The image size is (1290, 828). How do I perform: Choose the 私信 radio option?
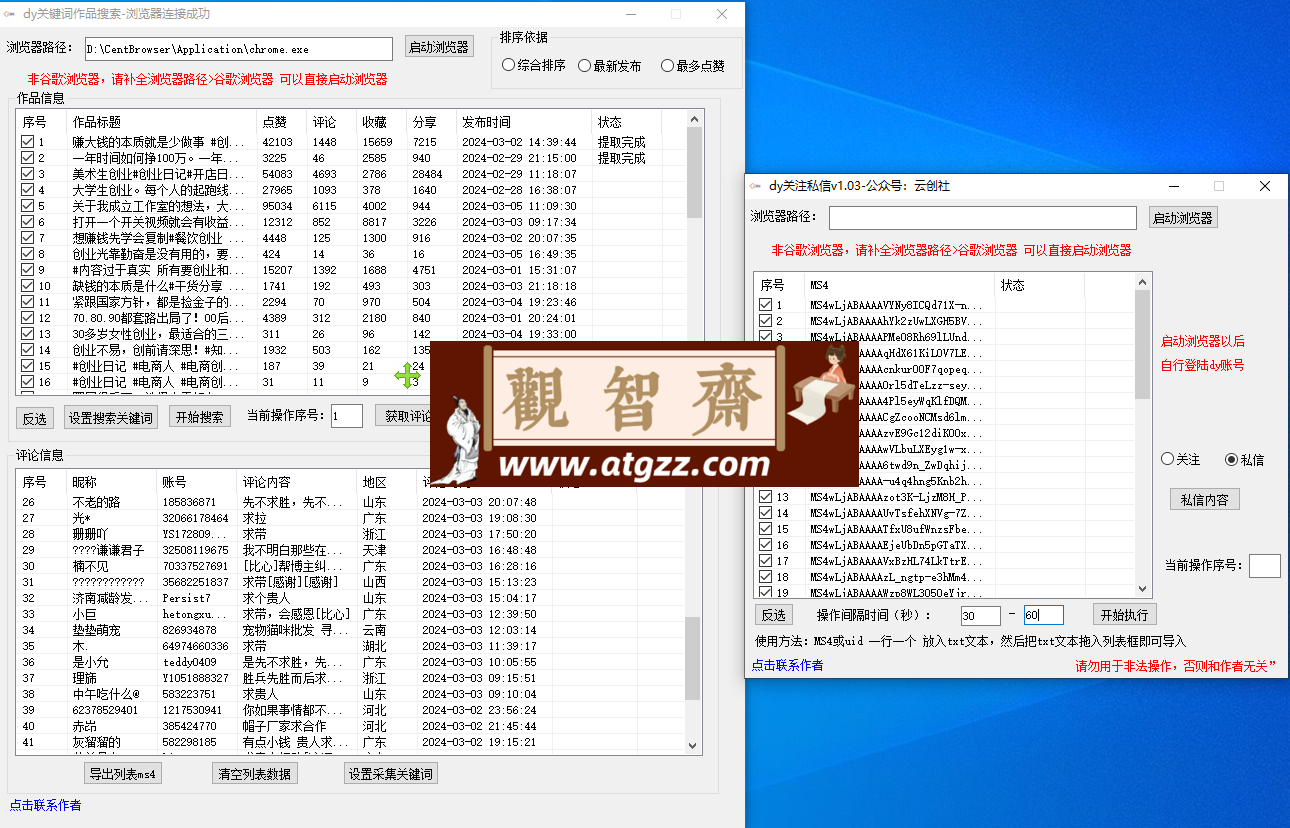pyautogui.click(x=1245, y=460)
